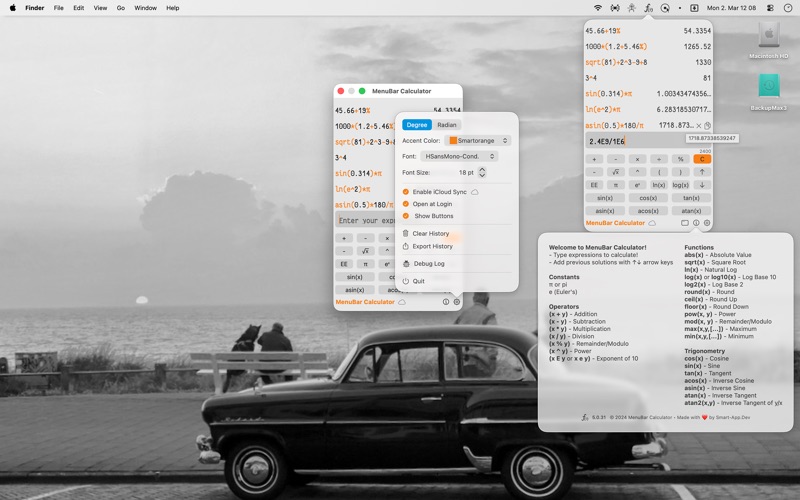800x500 pixels.
Task: Open the Edit menu
Action: [79, 8]
